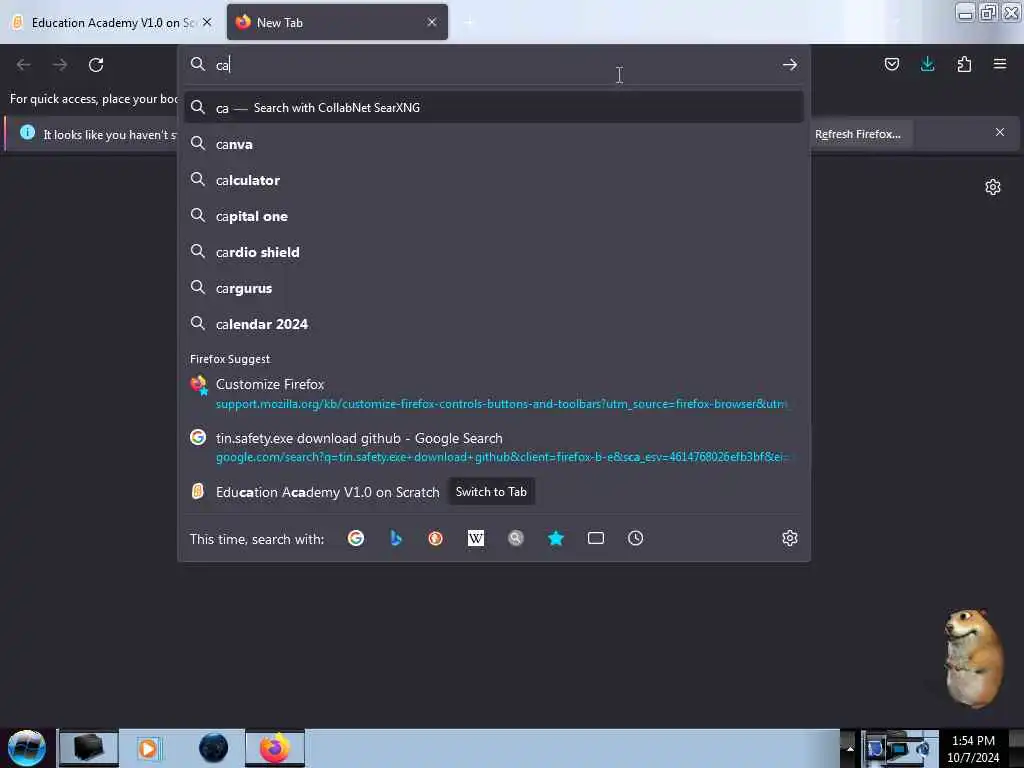Click the Switch to Tab button
The width and height of the screenshot is (1024, 768).
tap(491, 492)
